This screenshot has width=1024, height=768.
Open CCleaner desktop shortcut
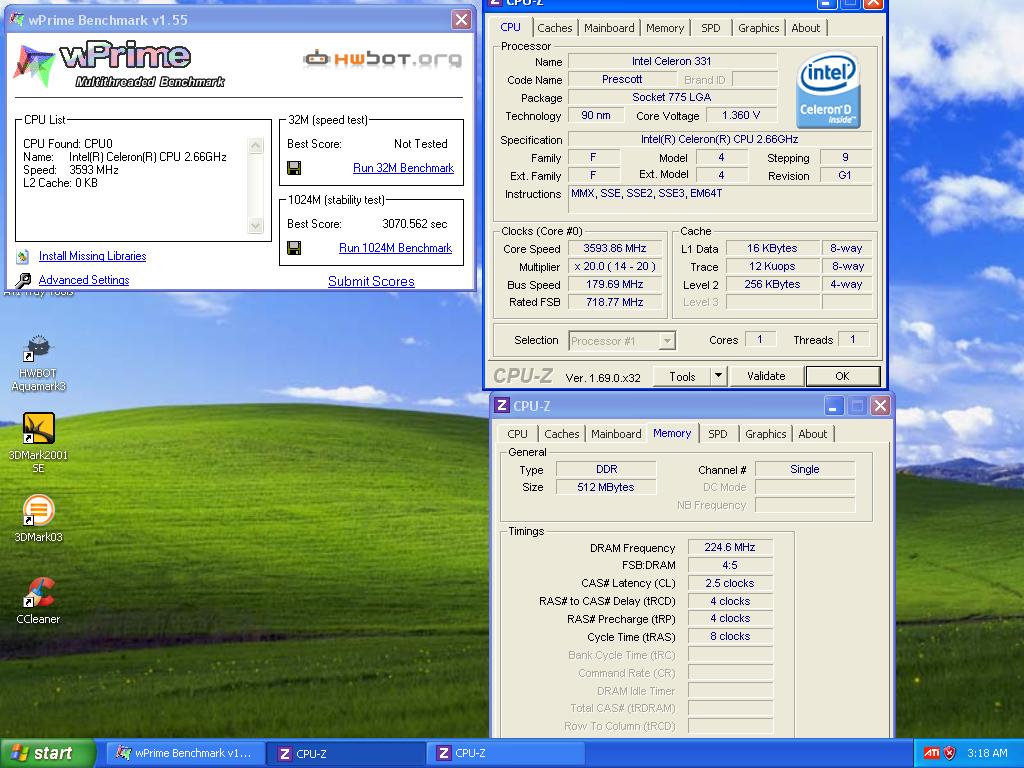coord(38,601)
